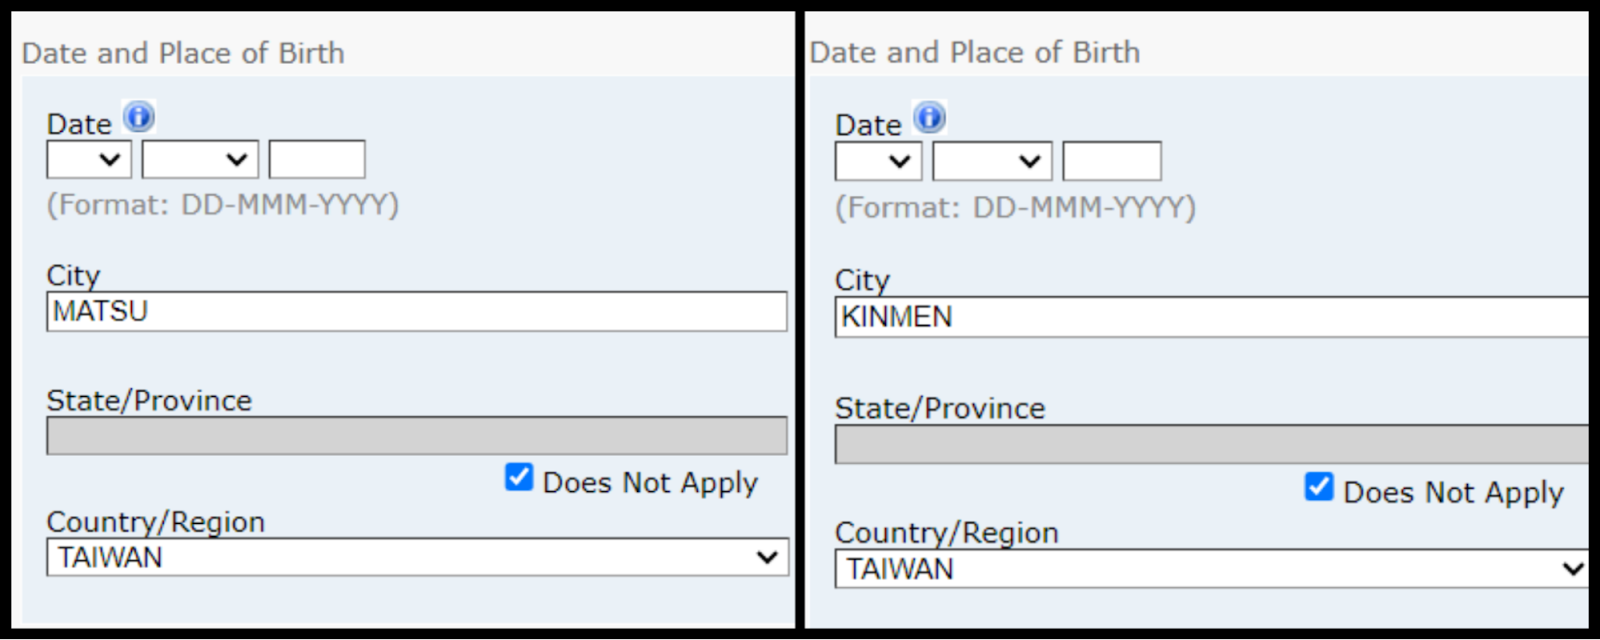This screenshot has height=640, width=1600.
Task: Click the City field containing MATSU
Action: pos(417,312)
